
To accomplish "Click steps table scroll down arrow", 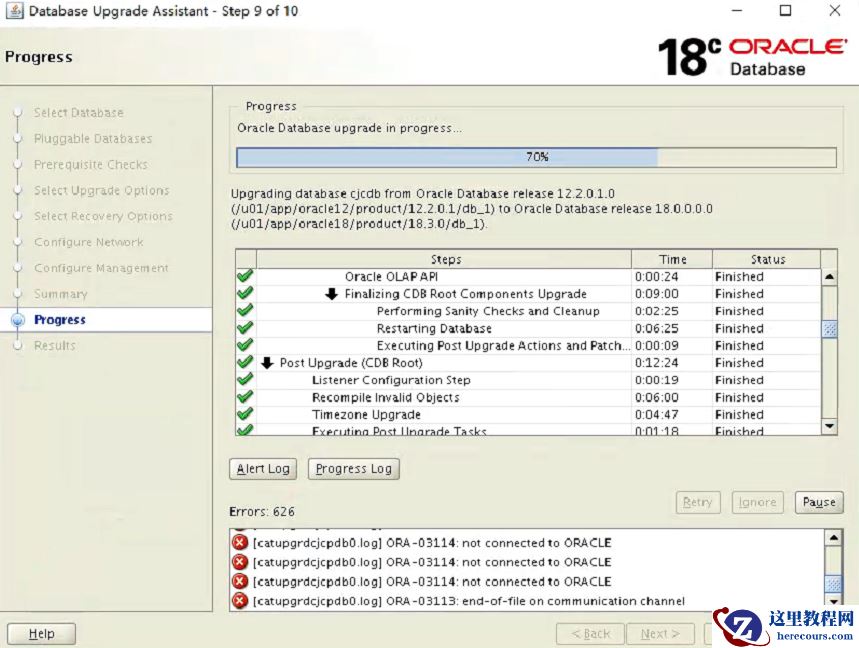I will 829,426.
